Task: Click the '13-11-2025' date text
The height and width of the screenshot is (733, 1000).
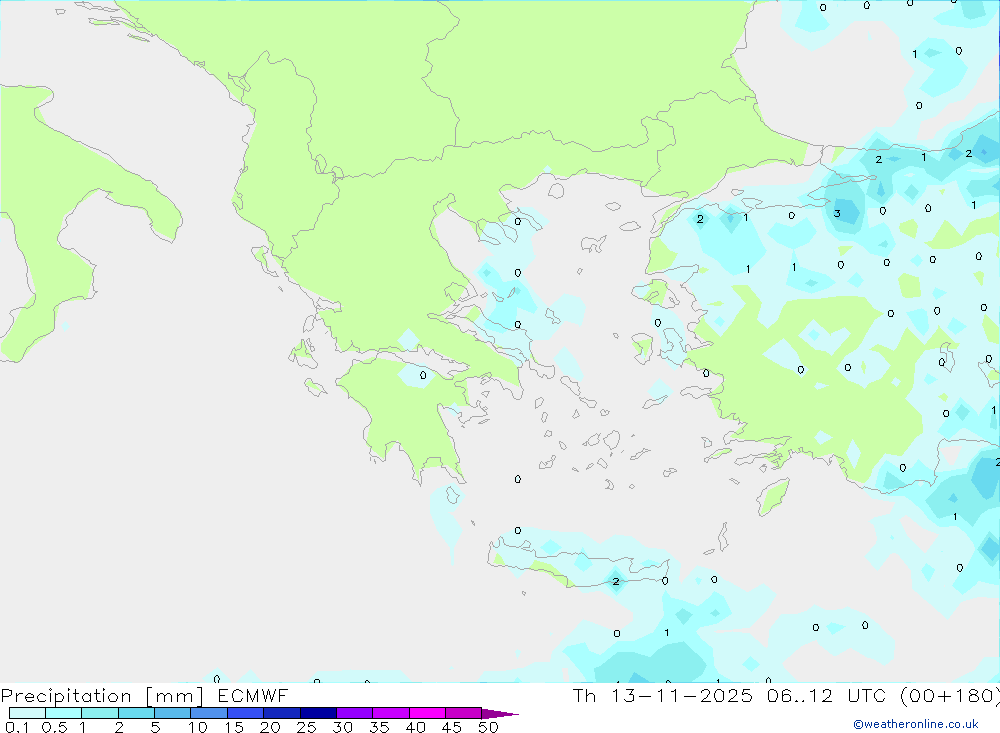Action: [681, 696]
